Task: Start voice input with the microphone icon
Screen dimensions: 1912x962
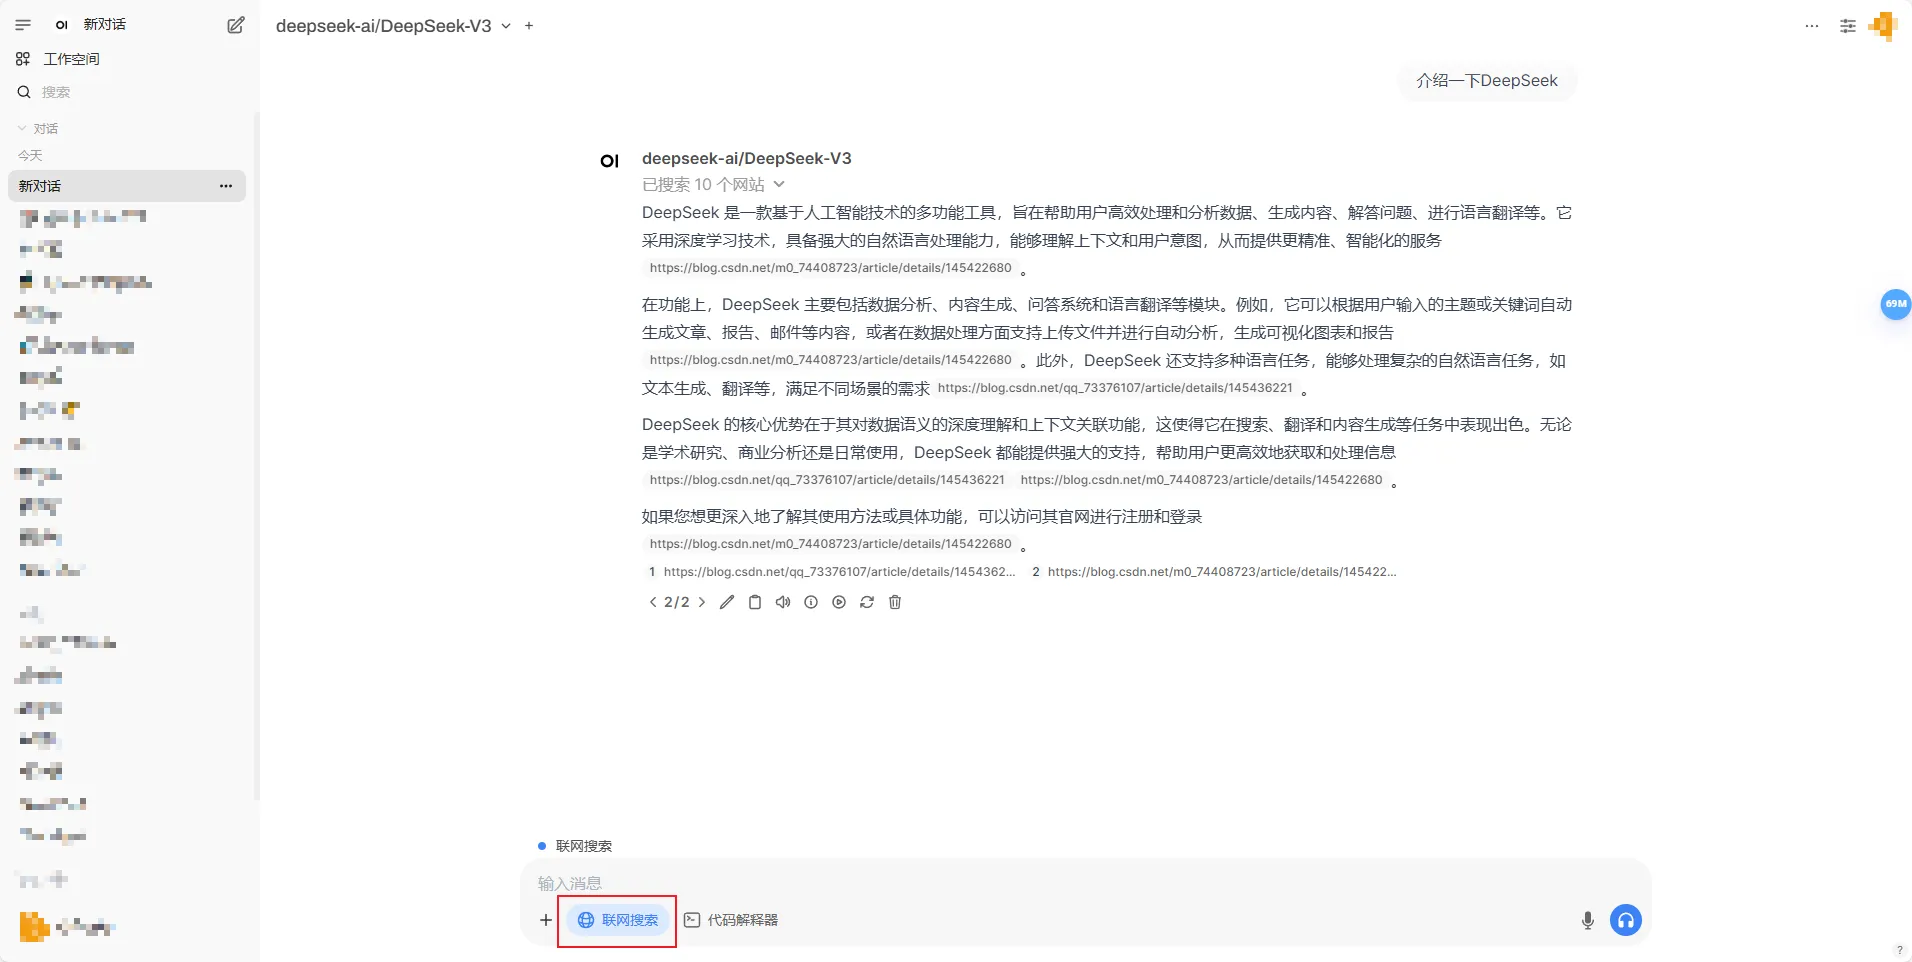Action: click(x=1588, y=920)
